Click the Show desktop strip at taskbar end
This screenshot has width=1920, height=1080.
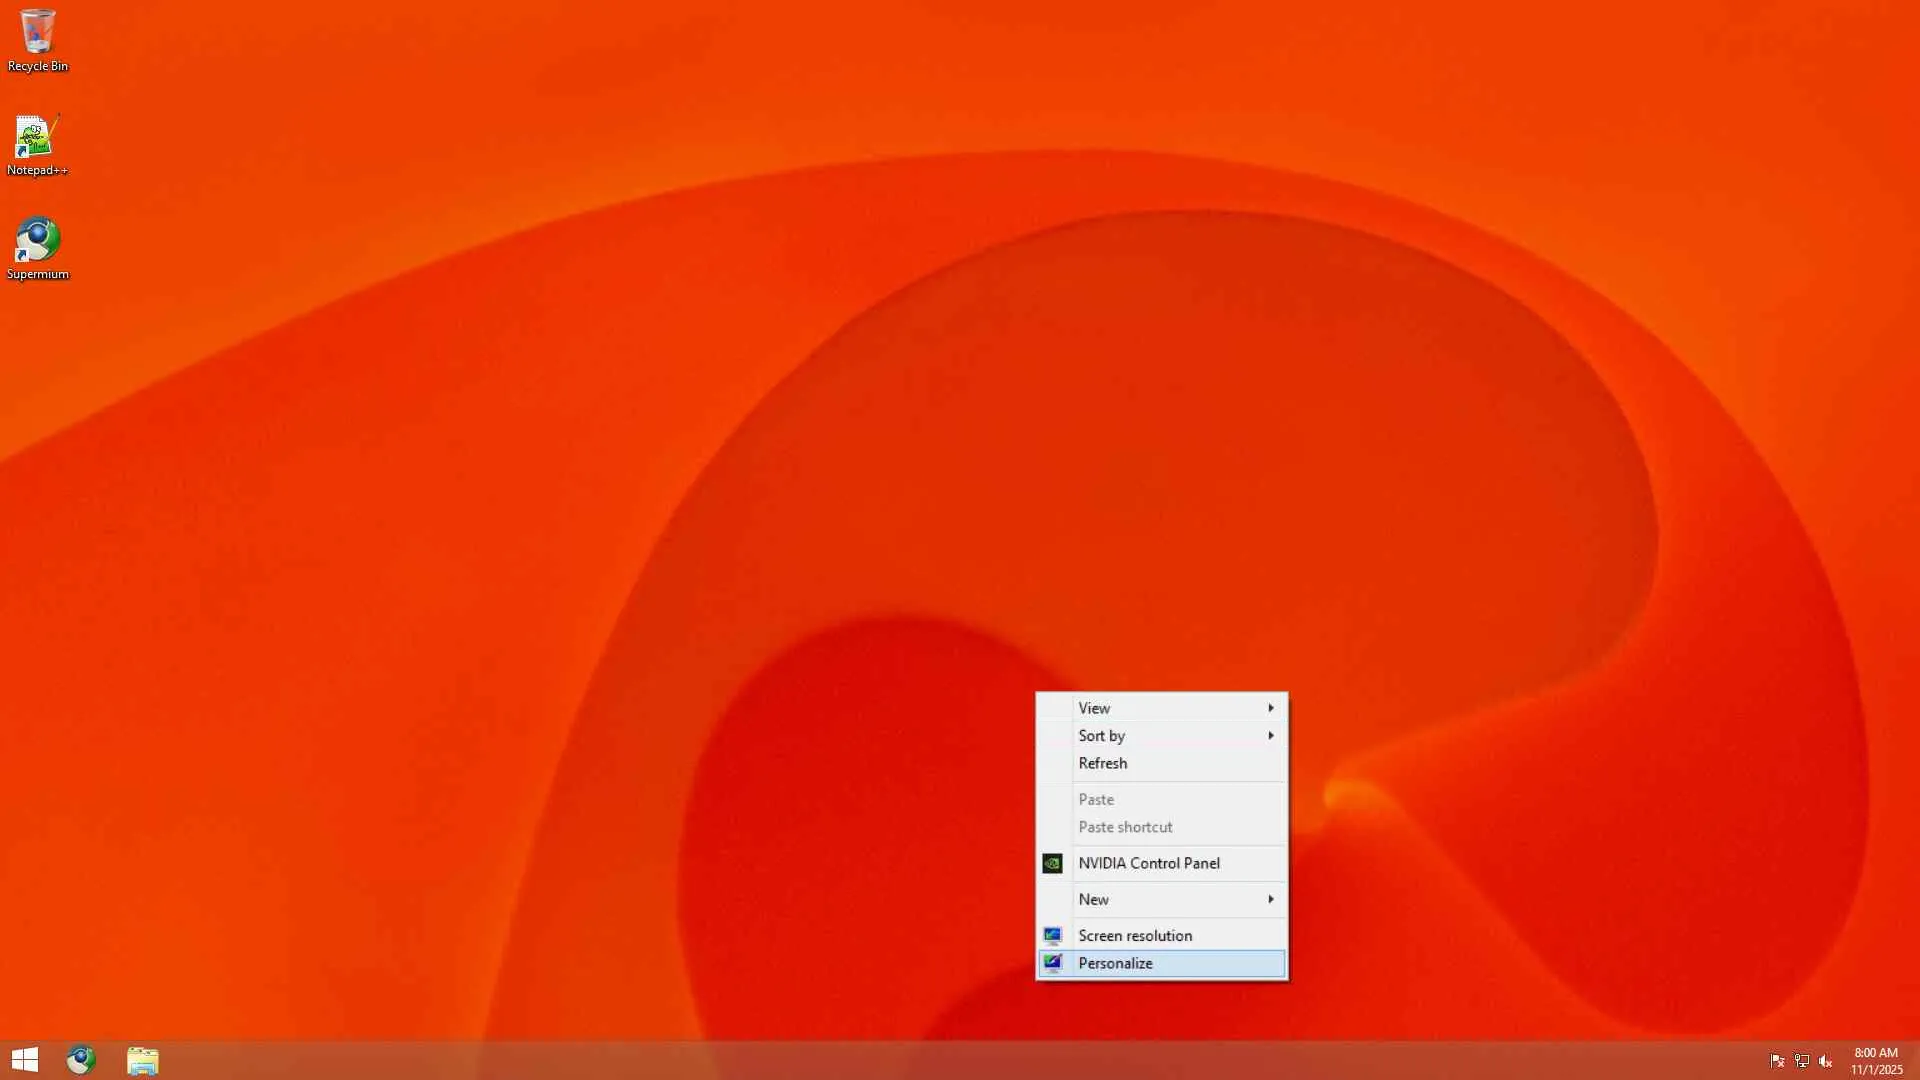click(1916, 1061)
